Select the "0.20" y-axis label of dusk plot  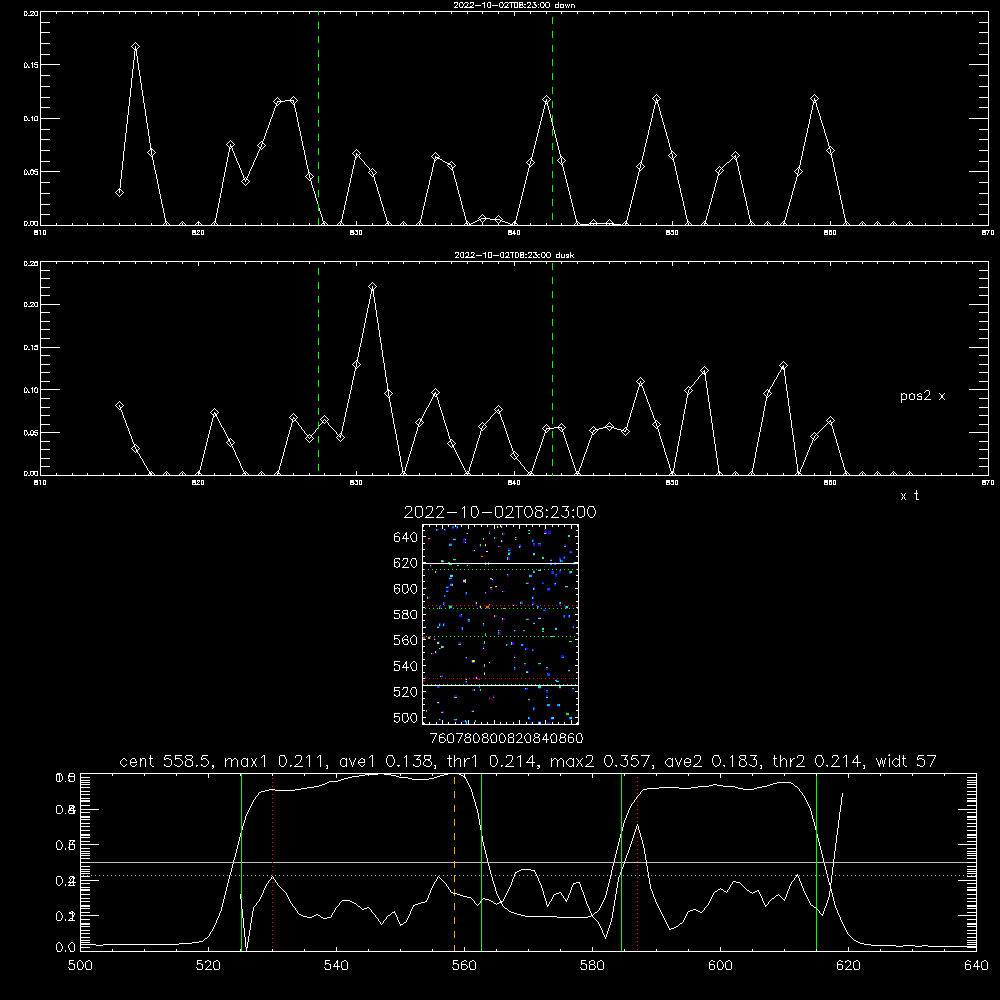(31, 305)
